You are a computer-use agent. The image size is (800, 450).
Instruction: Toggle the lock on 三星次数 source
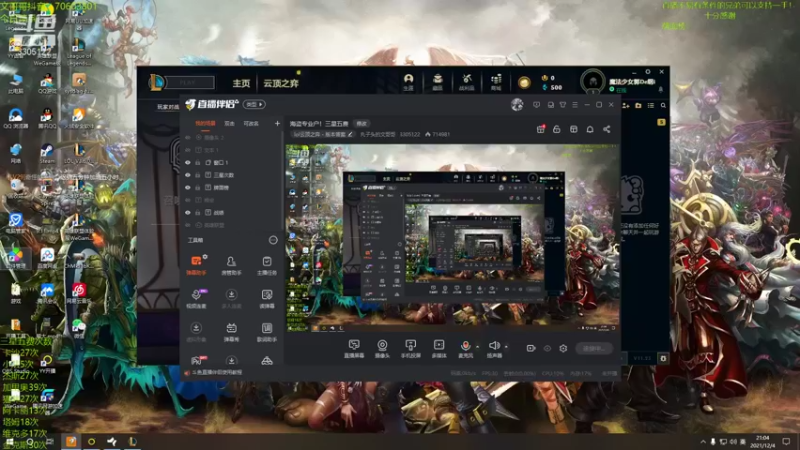(198, 175)
